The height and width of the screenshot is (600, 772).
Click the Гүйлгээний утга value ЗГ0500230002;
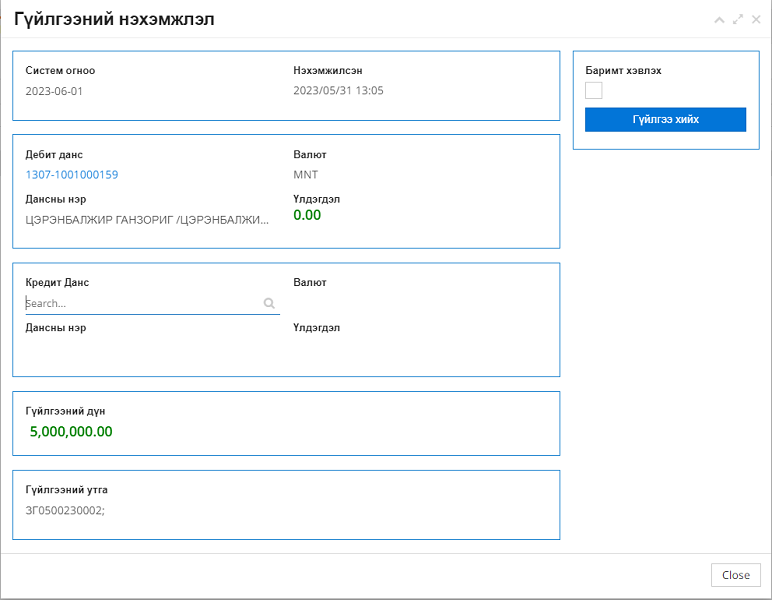65,510
